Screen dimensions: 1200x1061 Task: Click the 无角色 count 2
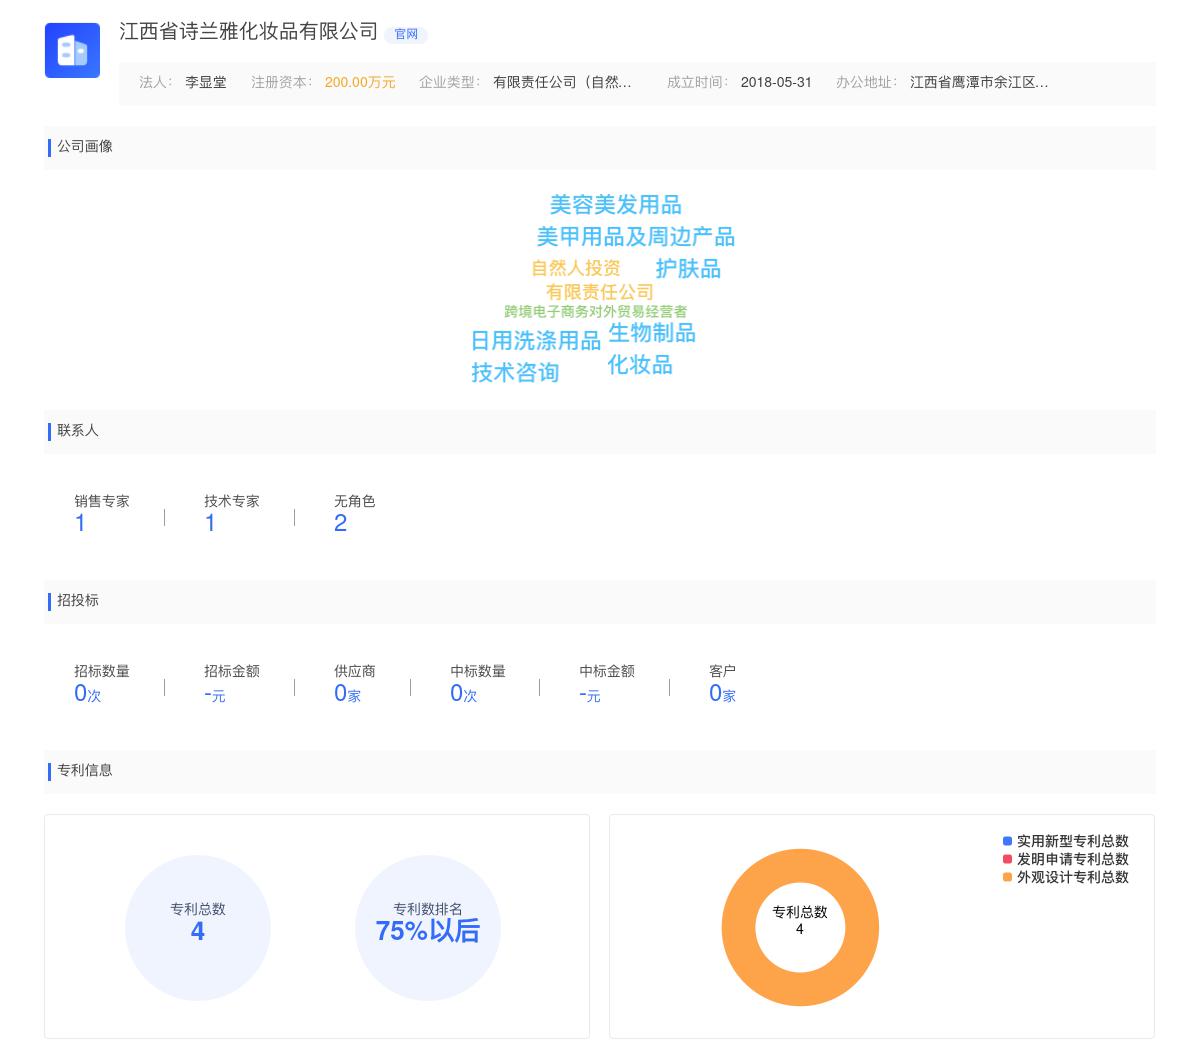340,524
